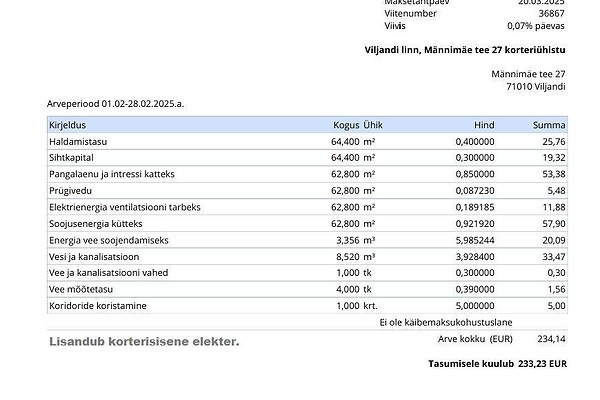Select the Vesi ja kanalisatsioon row
600x400 pixels.
92,256
